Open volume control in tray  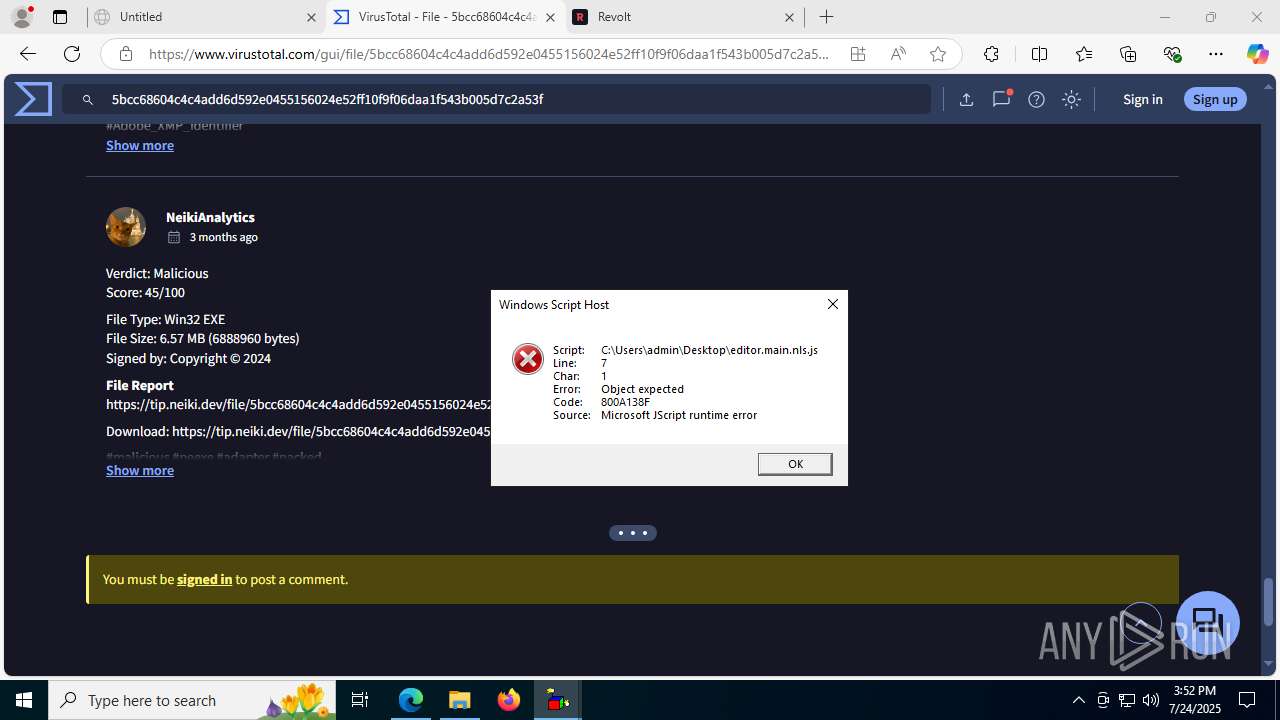coord(1150,700)
